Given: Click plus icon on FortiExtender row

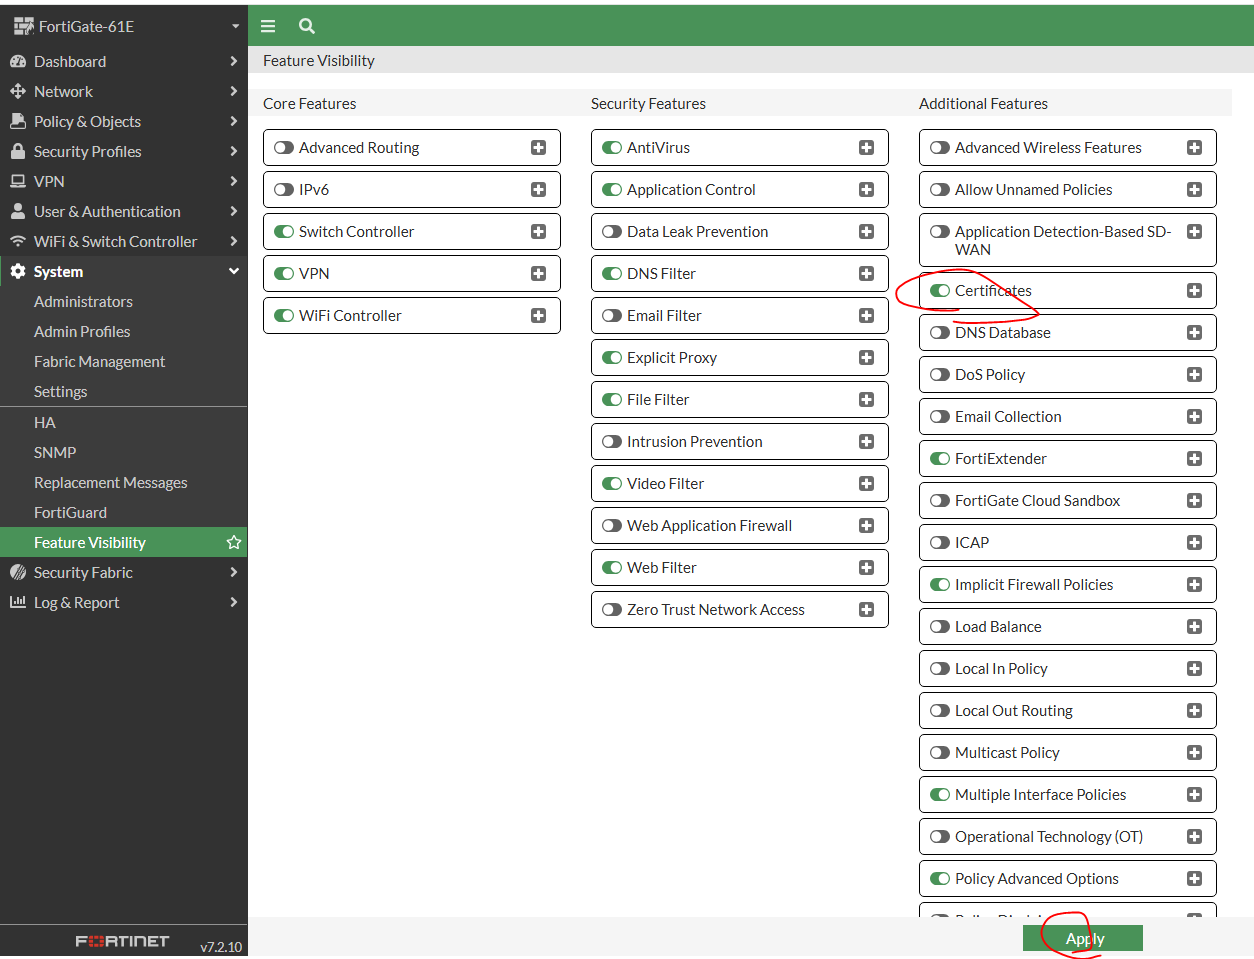Looking at the screenshot, I should (1194, 458).
